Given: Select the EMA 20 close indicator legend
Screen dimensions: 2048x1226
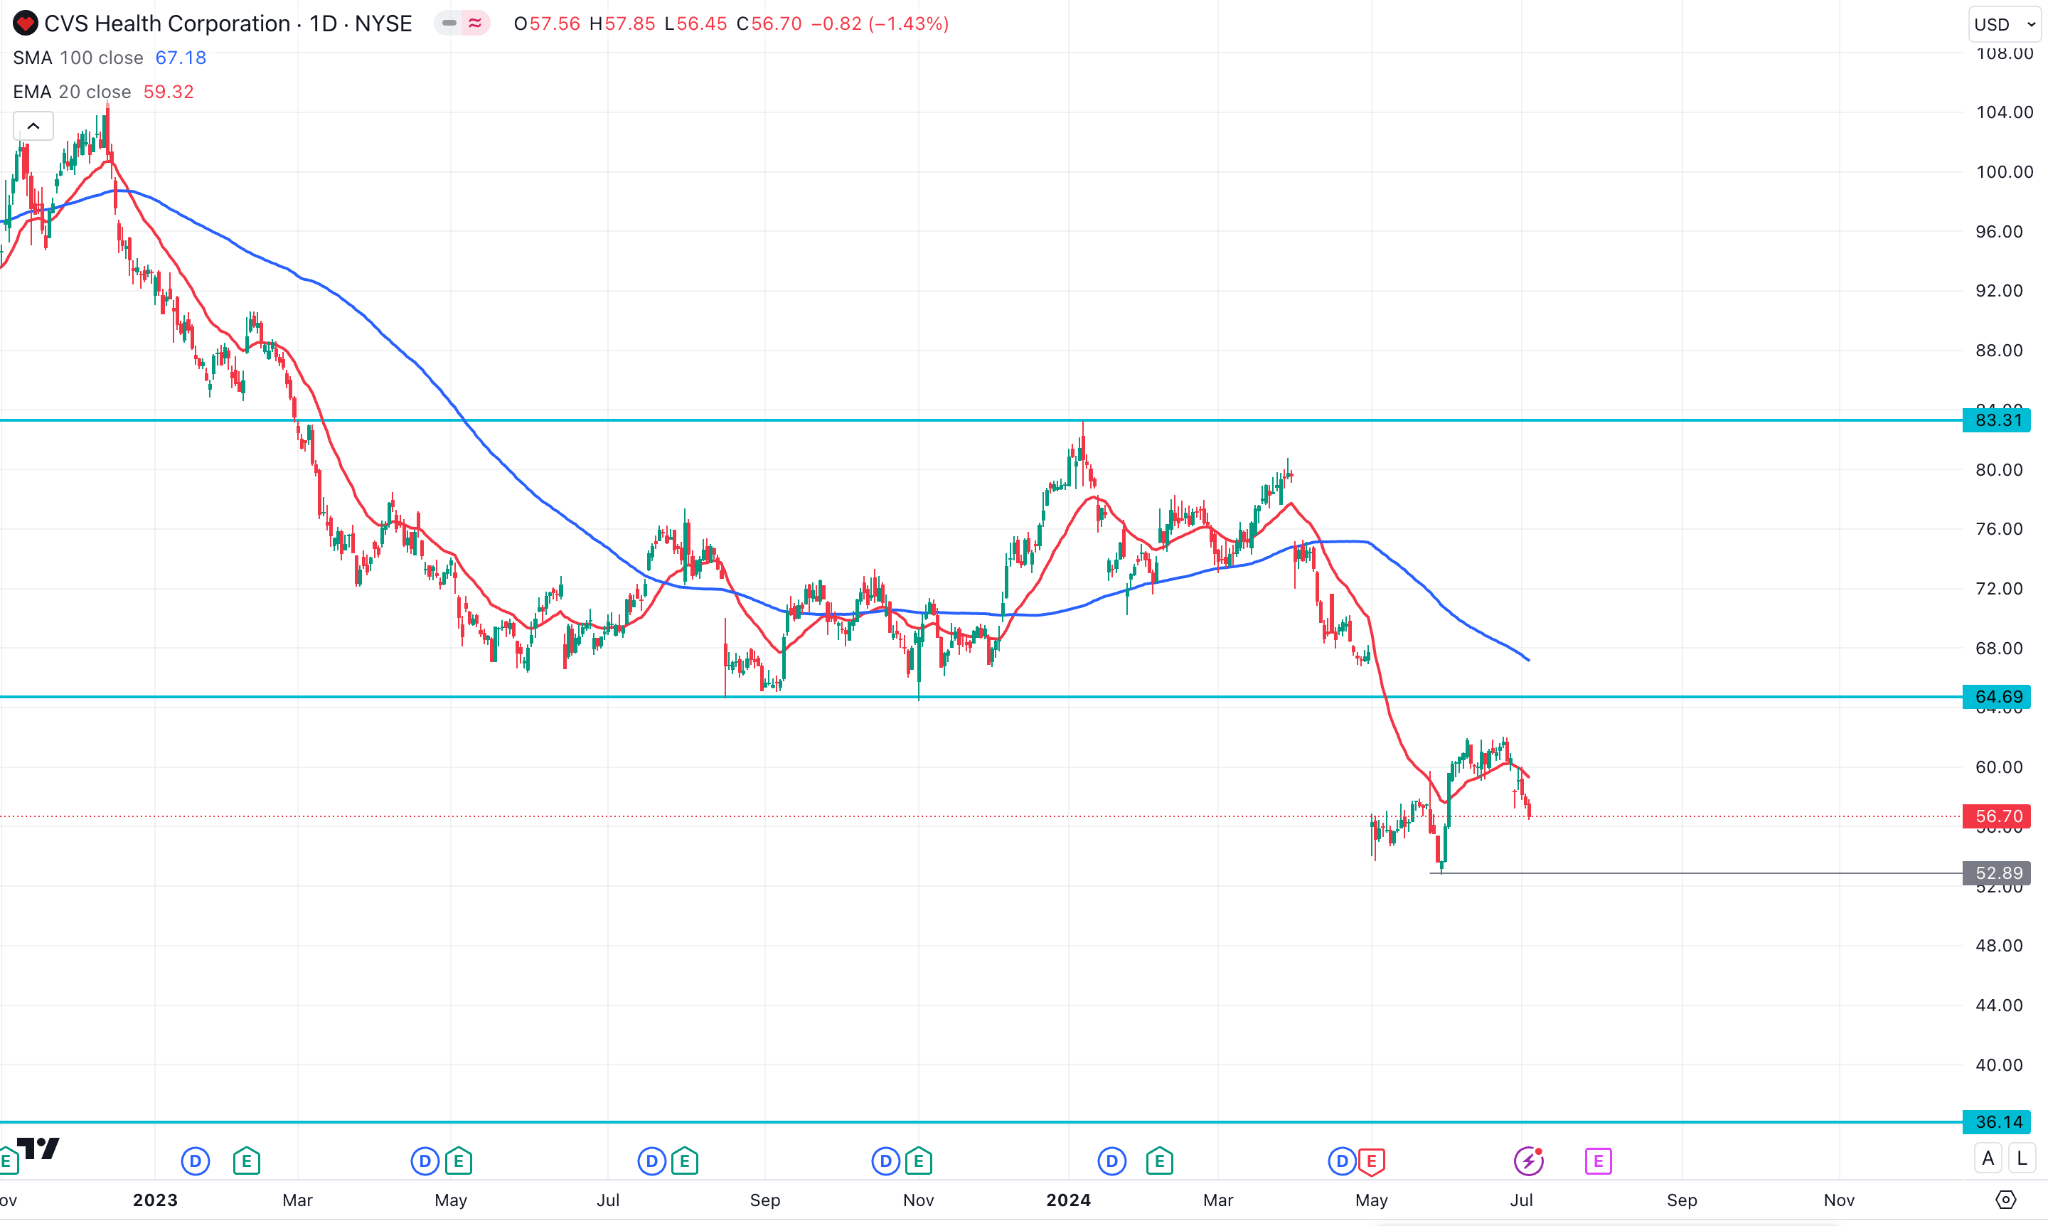Looking at the screenshot, I should 72,92.
